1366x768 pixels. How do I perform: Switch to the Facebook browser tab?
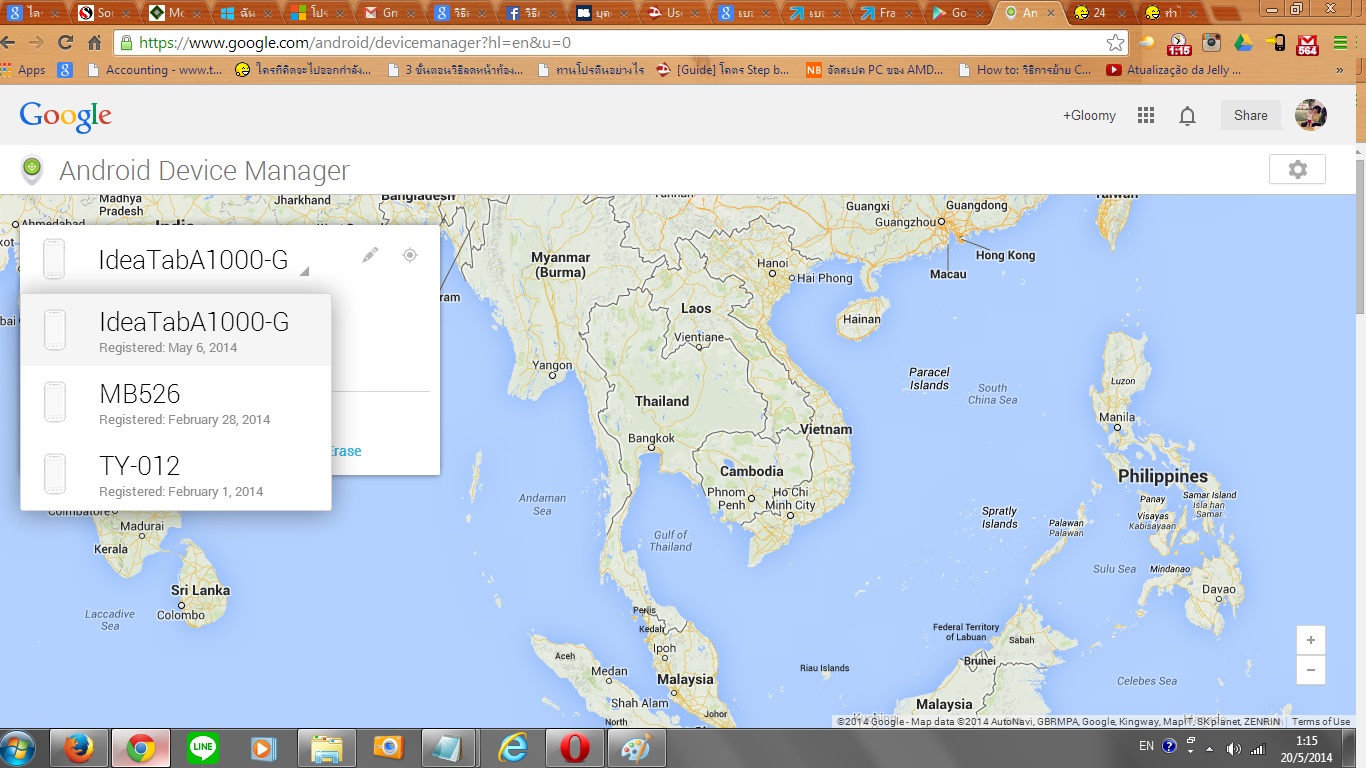tap(532, 13)
